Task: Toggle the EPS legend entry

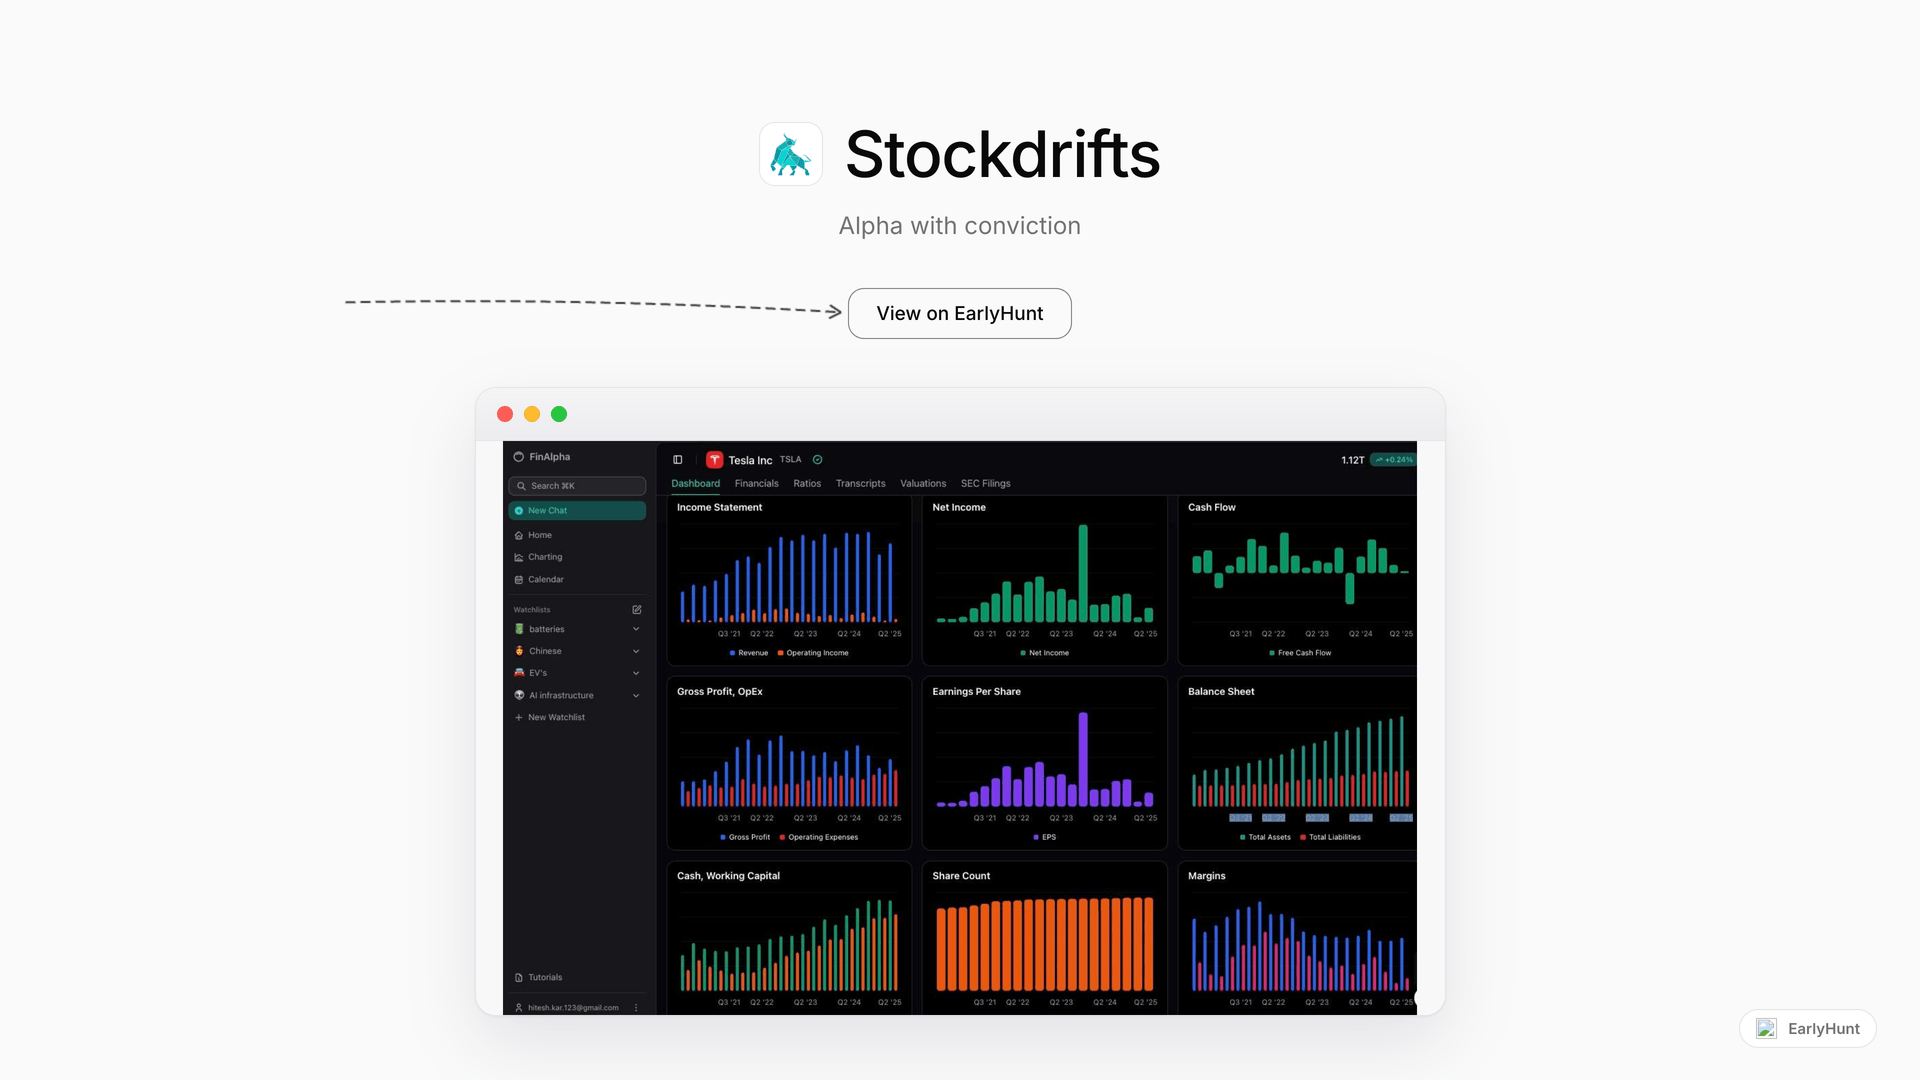Action: 1044,837
